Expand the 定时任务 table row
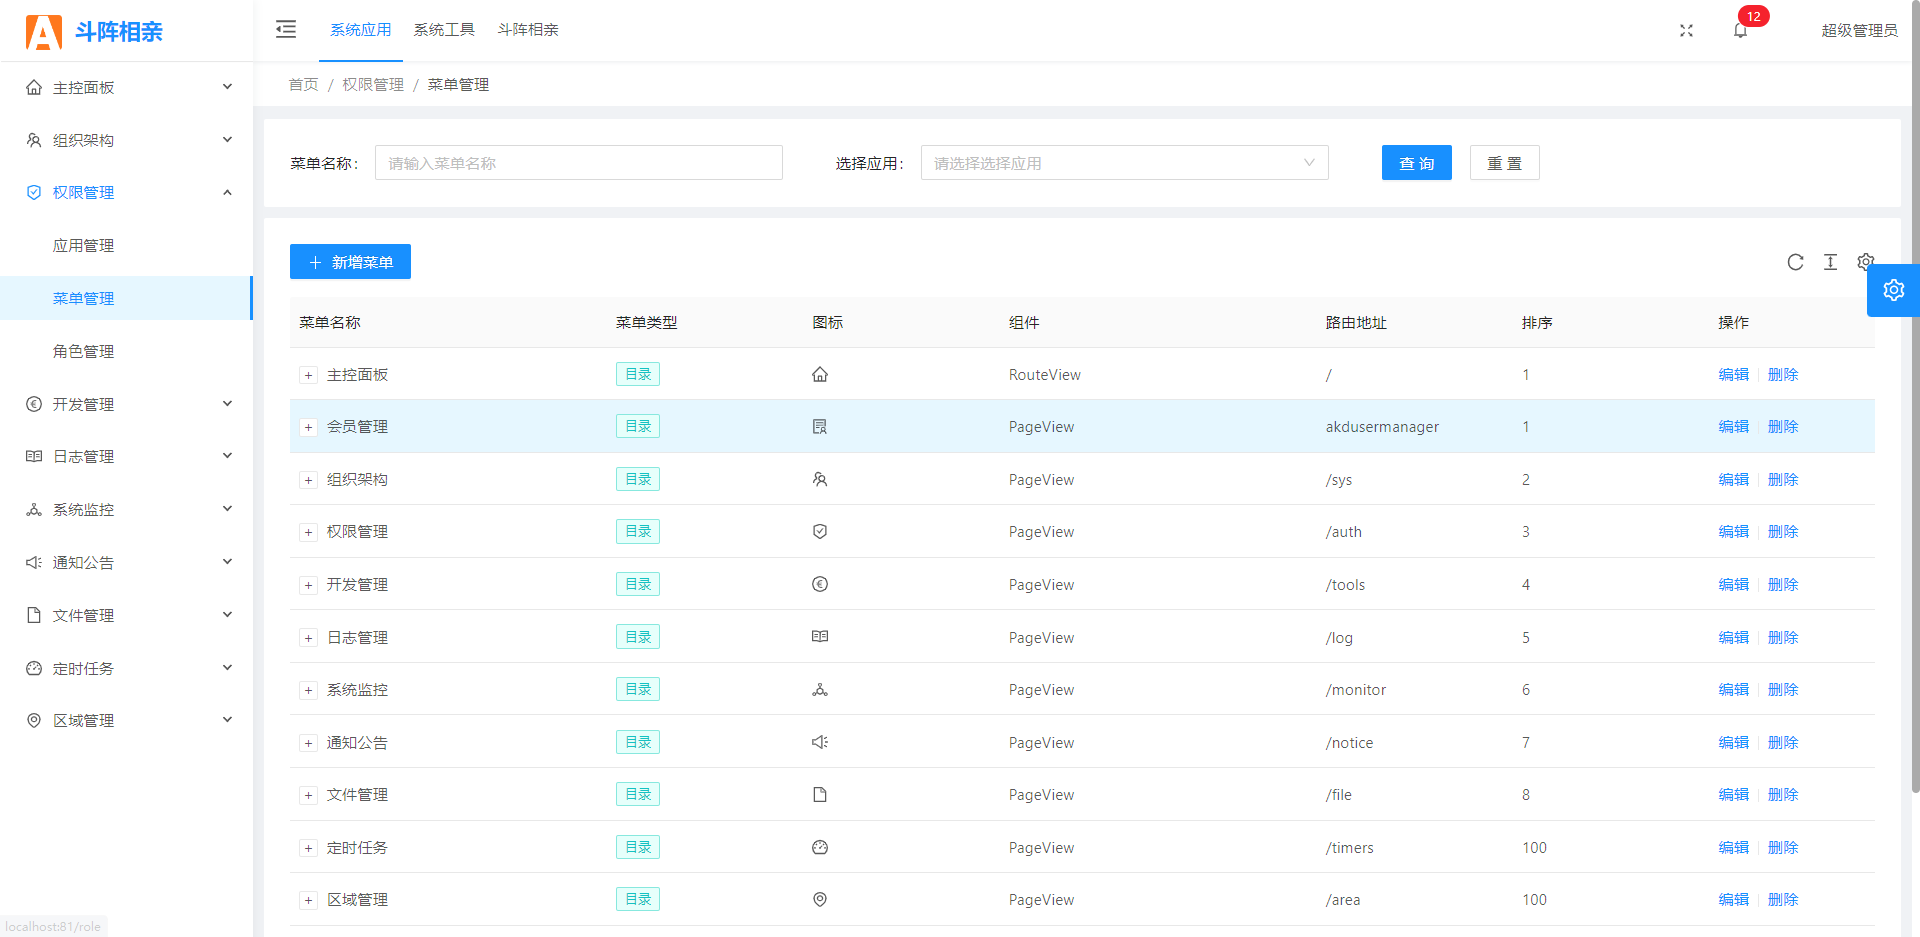Screen dimensions: 1920x937 click(x=308, y=849)
